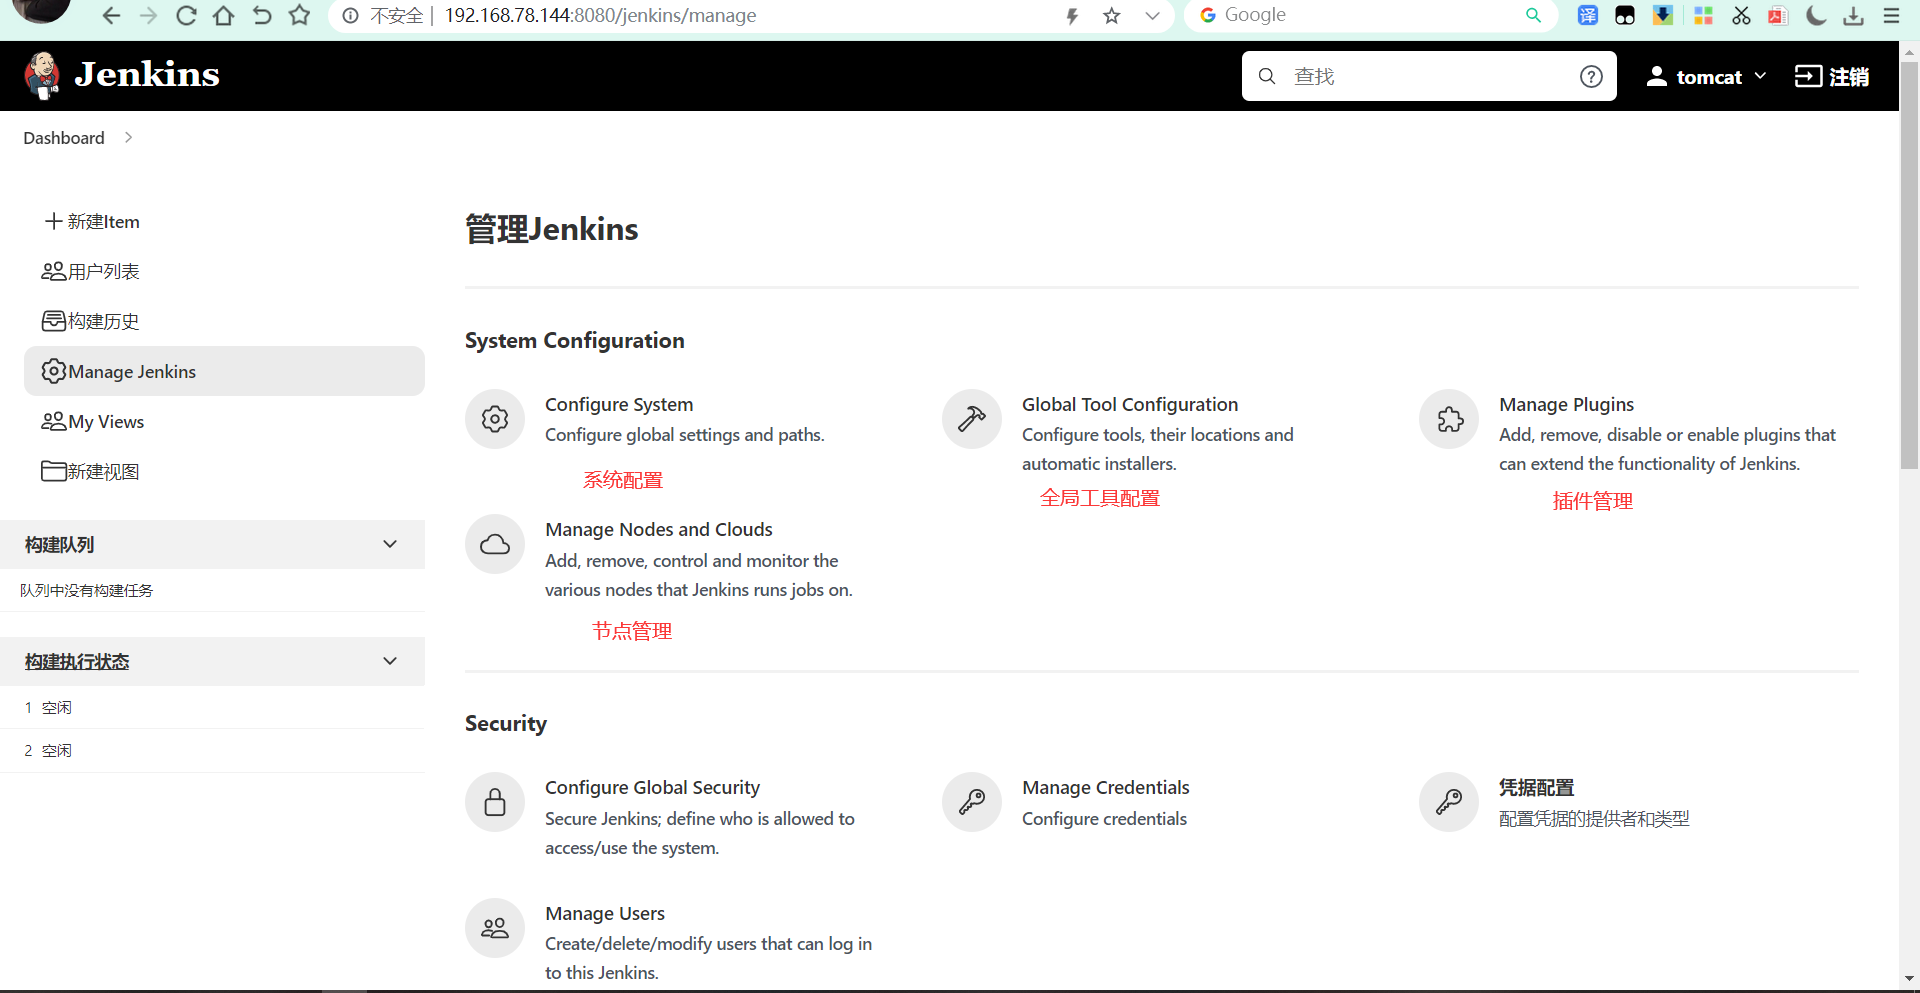
Task: Click the Manage Users people icon
Action: (x=494, y=928)
